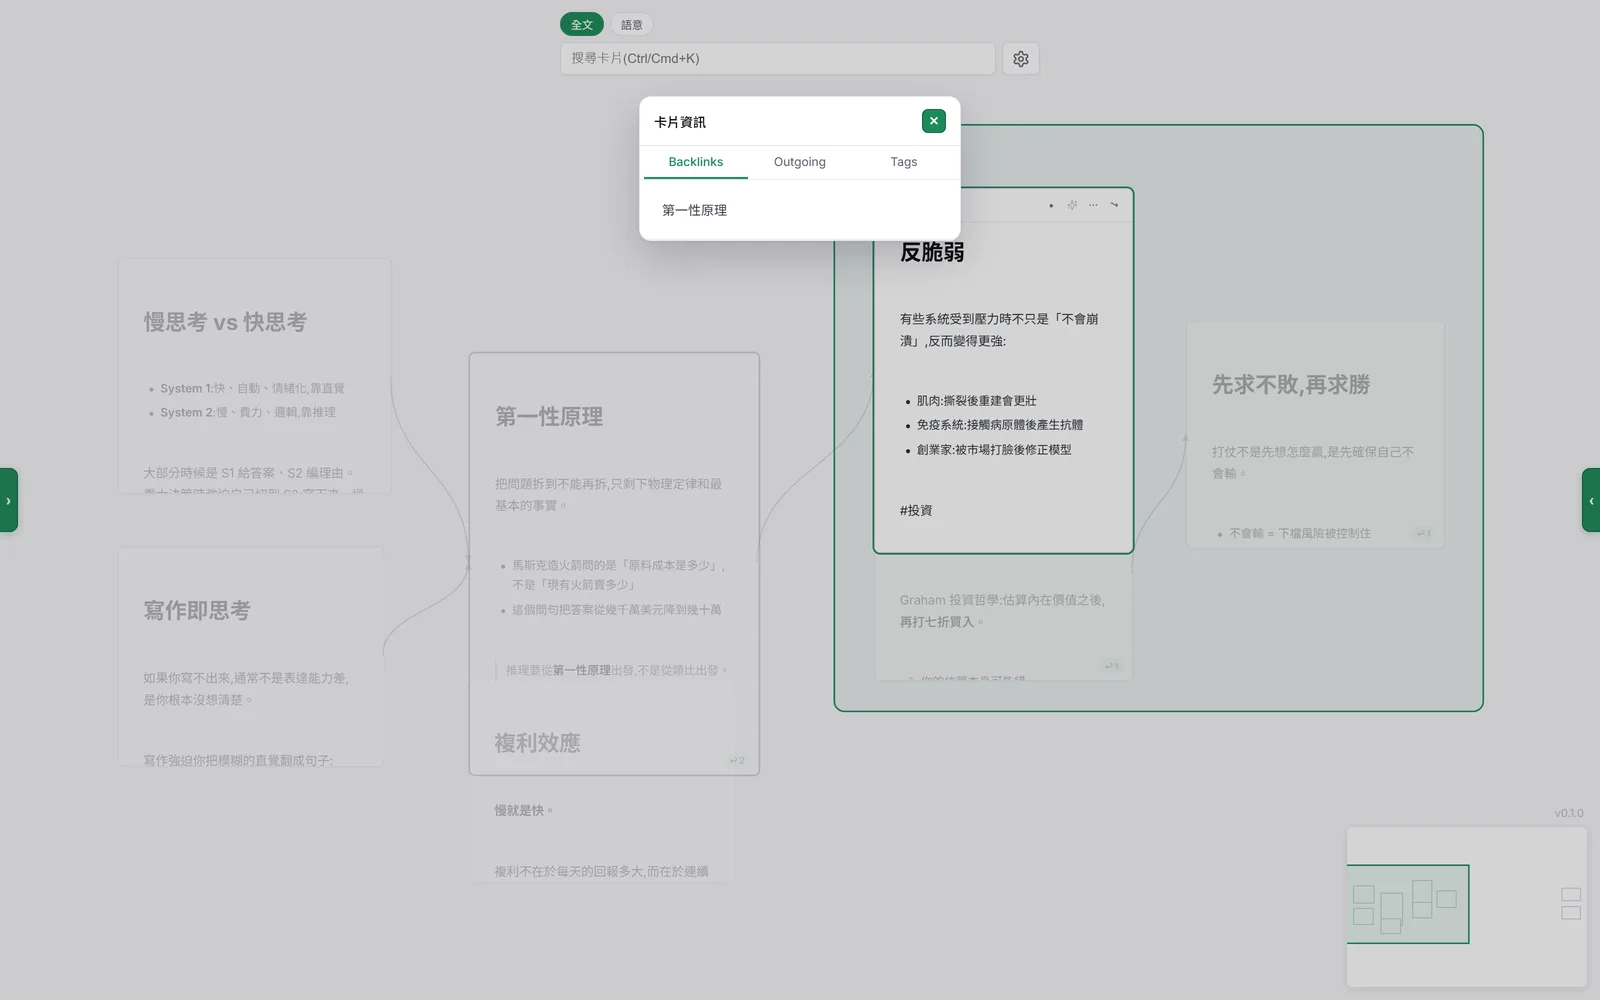The height and width of the screenshot is (1000, 1600).
Task: Select the Backlinks tab
Action: tap(696, 162)
